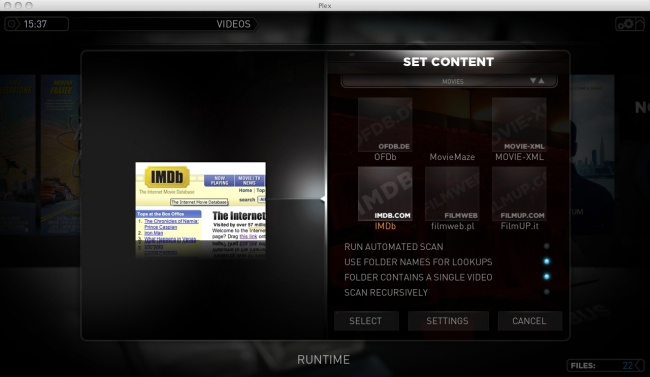Pick the MOVIE-XML scraper icon
The height and width of the screenshot is (377, 650).
coord(519,124)
